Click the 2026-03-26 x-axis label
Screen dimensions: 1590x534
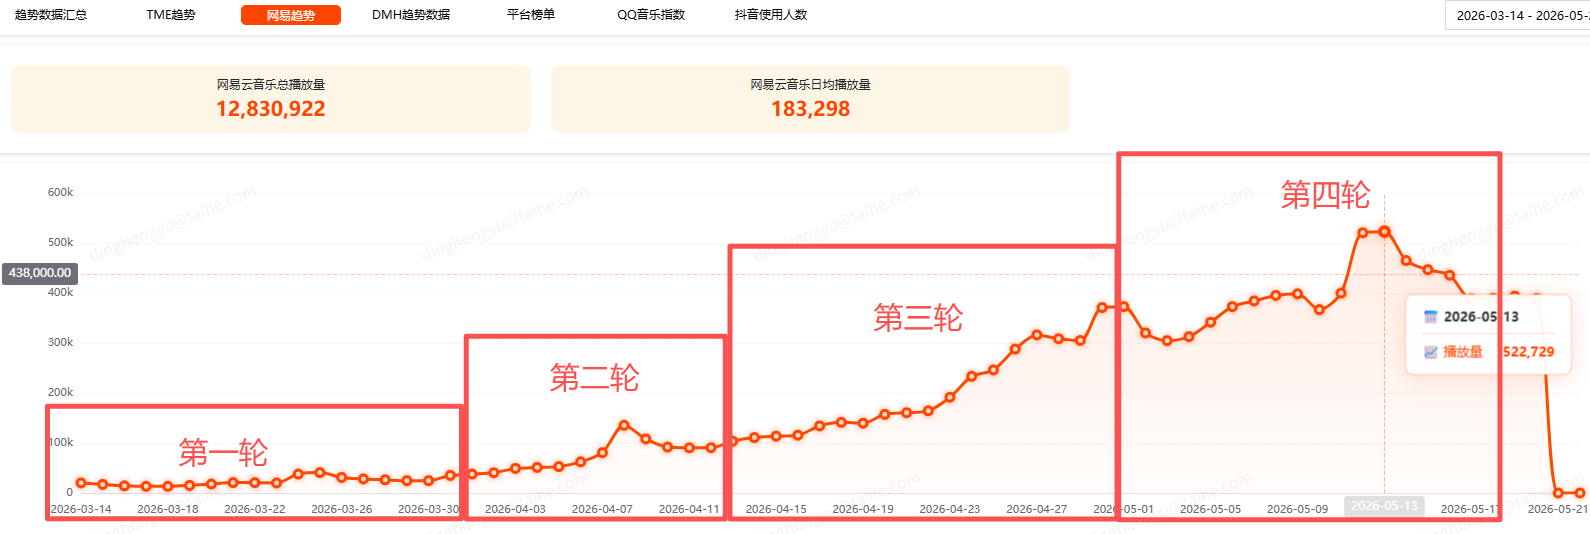coord(342,509)
